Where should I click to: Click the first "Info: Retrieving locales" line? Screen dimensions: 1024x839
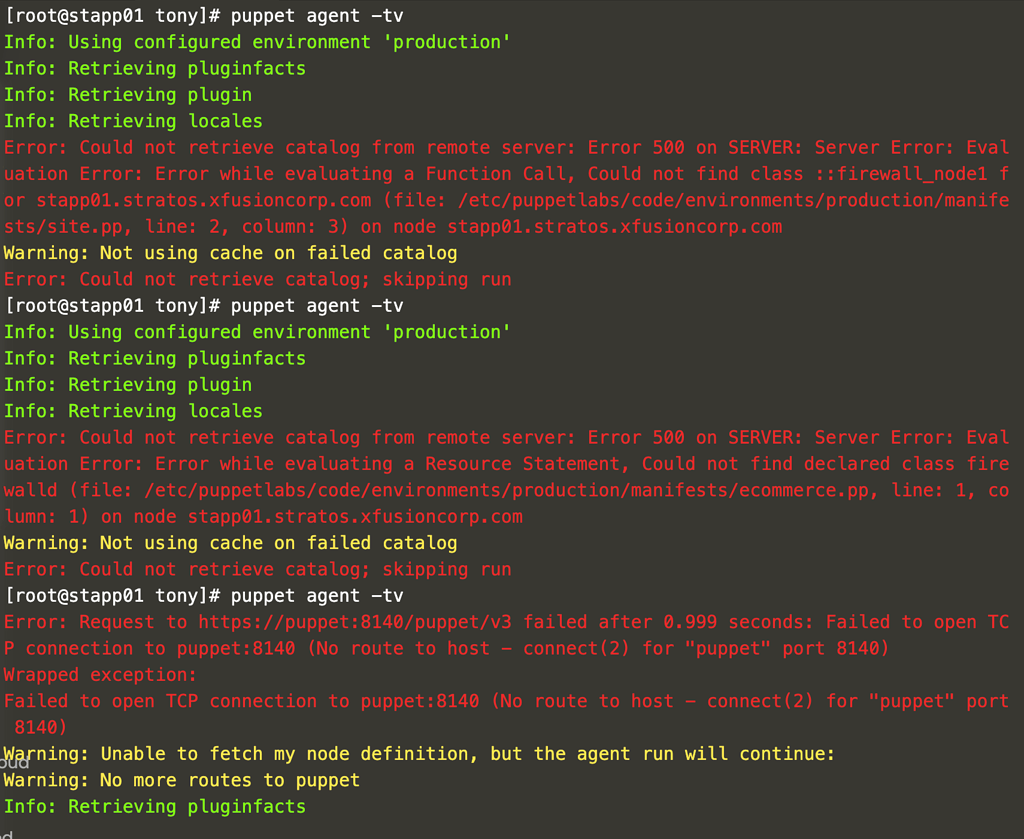tap(133, 121)
